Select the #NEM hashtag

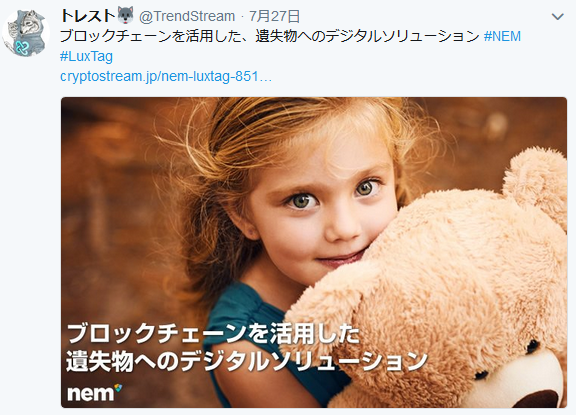click(502, 36)
